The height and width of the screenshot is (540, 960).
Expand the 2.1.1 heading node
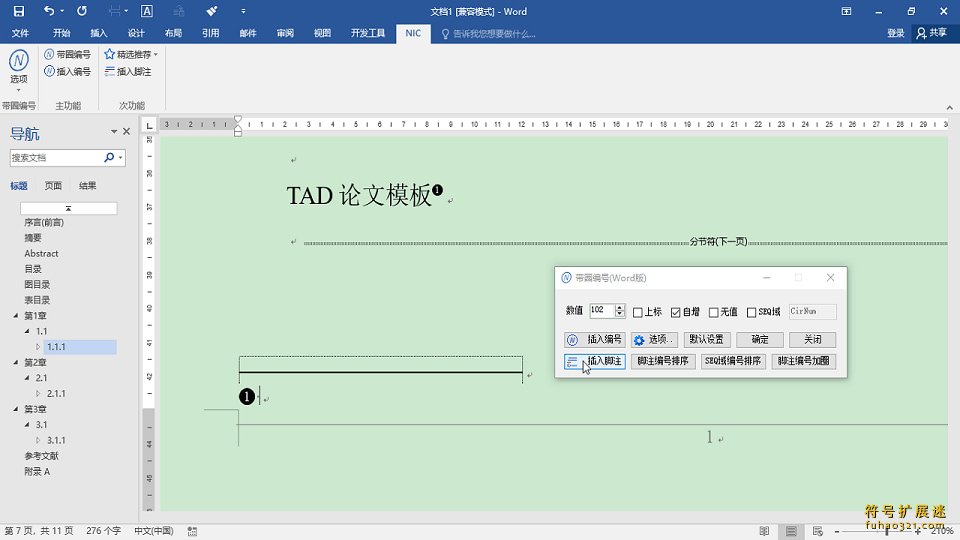39,394
